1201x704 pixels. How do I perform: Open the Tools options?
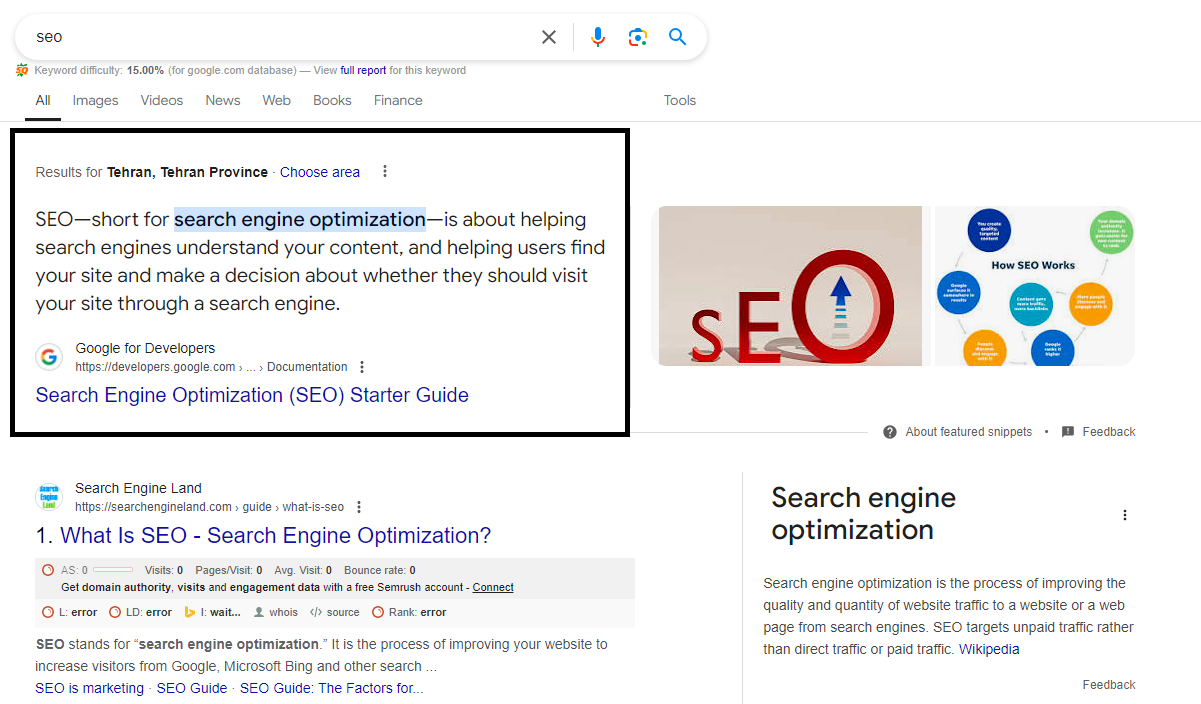[x=680, y=100]
